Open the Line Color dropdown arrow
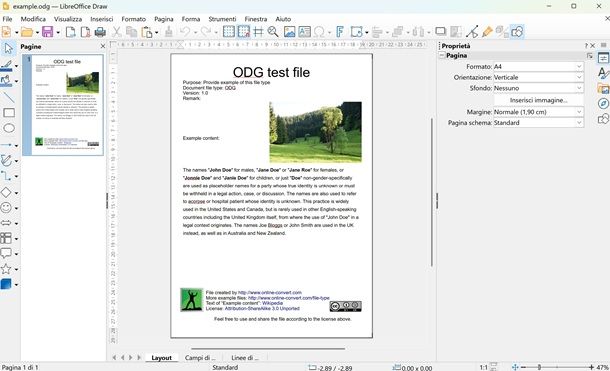Screen dimensions: 610x371 click(x=16, y=66)
